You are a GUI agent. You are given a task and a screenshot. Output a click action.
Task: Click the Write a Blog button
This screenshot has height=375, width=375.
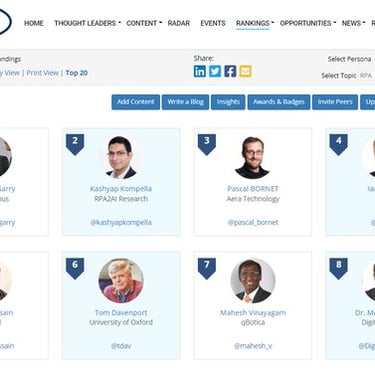[x=186, y=102]
